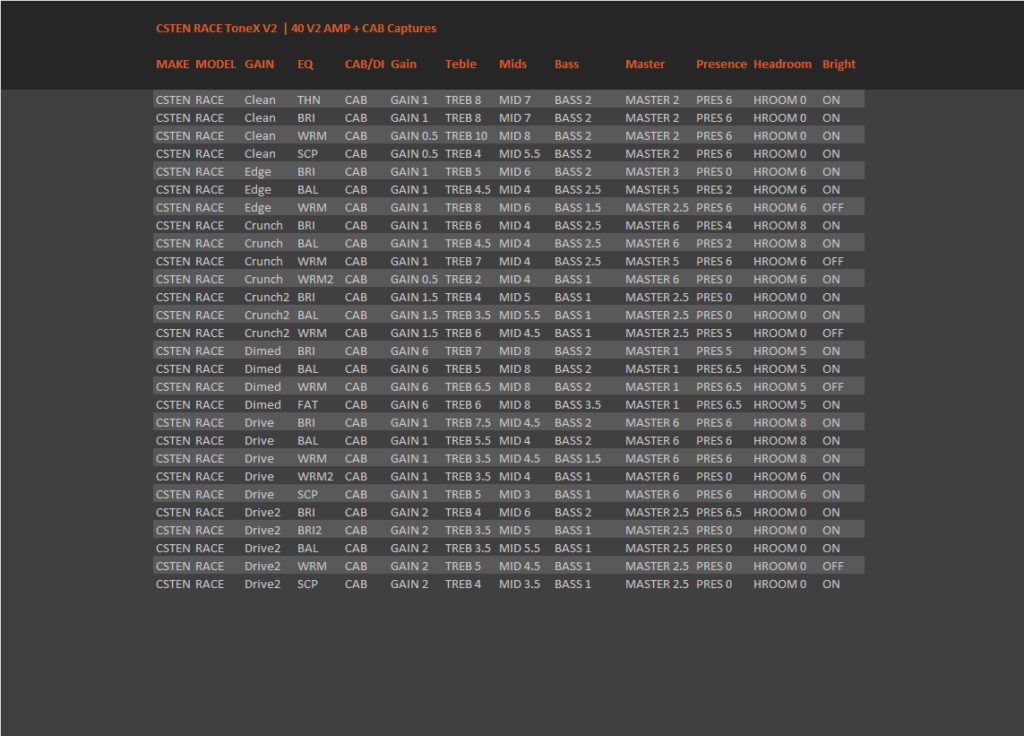Select the MASTER 3 cell

[652, 172]
